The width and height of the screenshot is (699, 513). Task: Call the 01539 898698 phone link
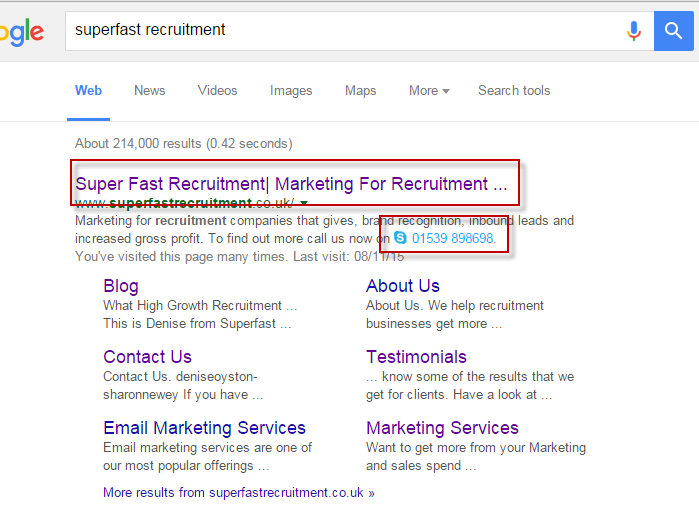tap(452, 238)
